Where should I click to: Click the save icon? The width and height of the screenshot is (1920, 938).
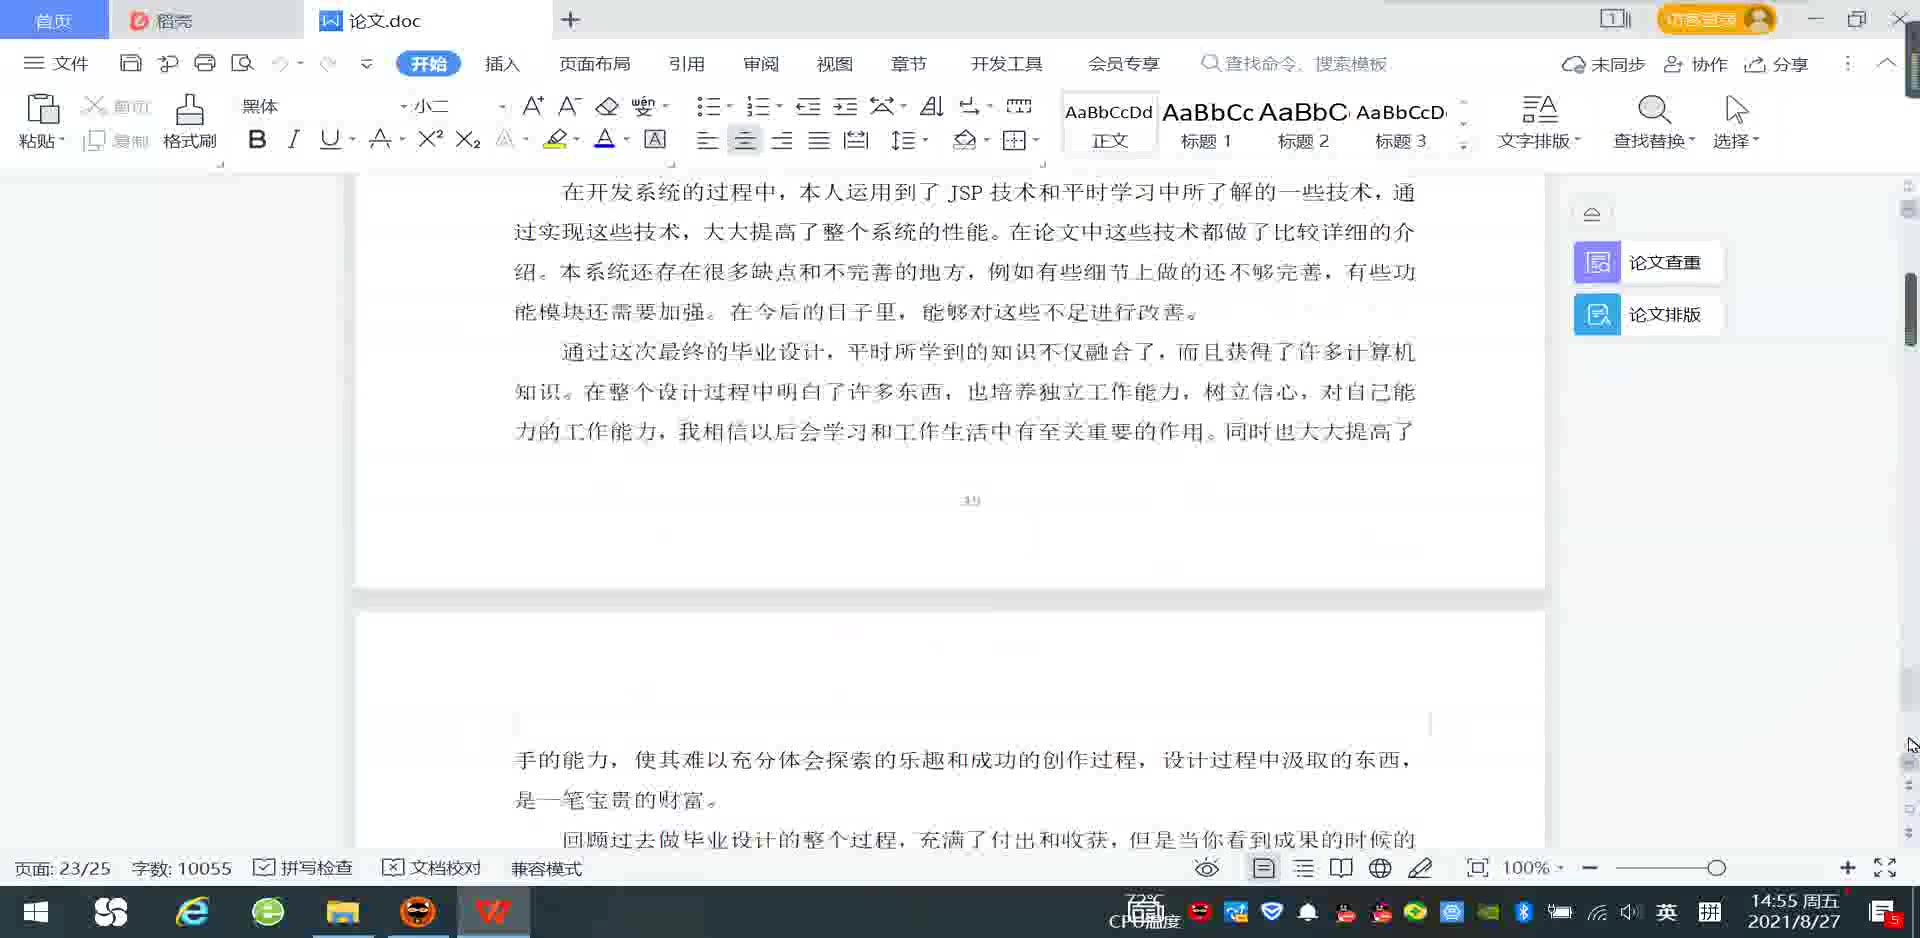coord(130,63)
